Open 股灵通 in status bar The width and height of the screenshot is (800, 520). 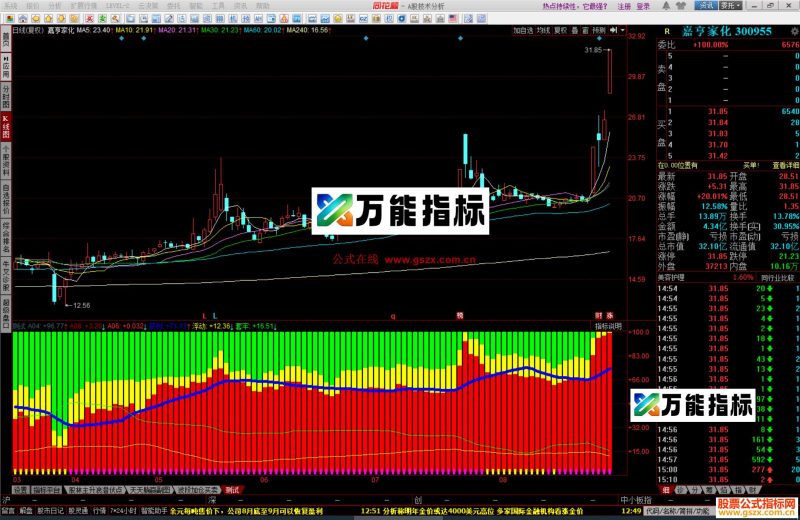pyautogui.click(x=78, y=511)
